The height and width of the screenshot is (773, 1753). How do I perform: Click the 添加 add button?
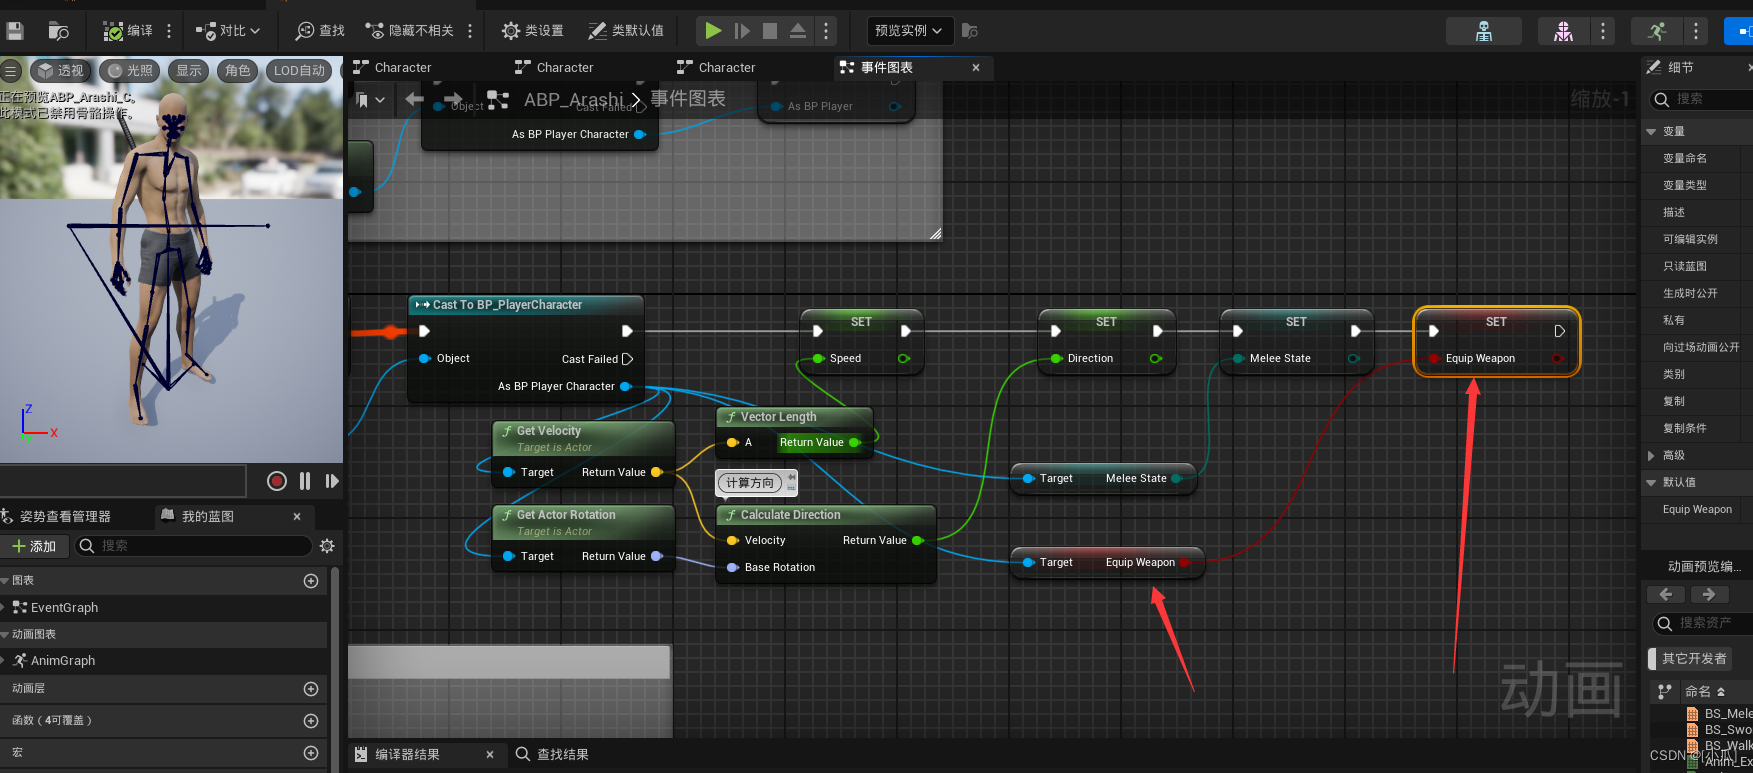(x=35, y=546)
